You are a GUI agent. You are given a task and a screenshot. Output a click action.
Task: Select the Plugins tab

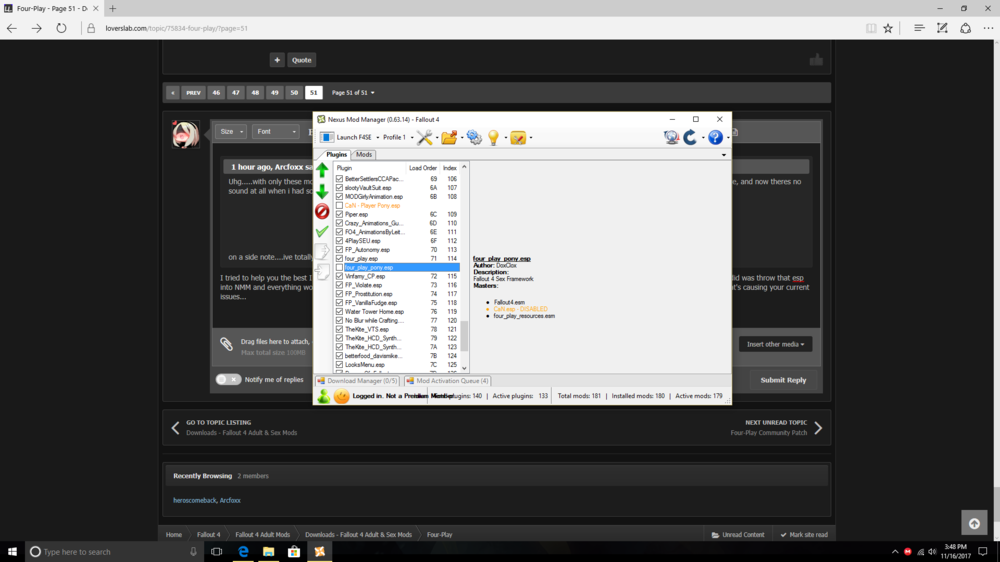336,154
